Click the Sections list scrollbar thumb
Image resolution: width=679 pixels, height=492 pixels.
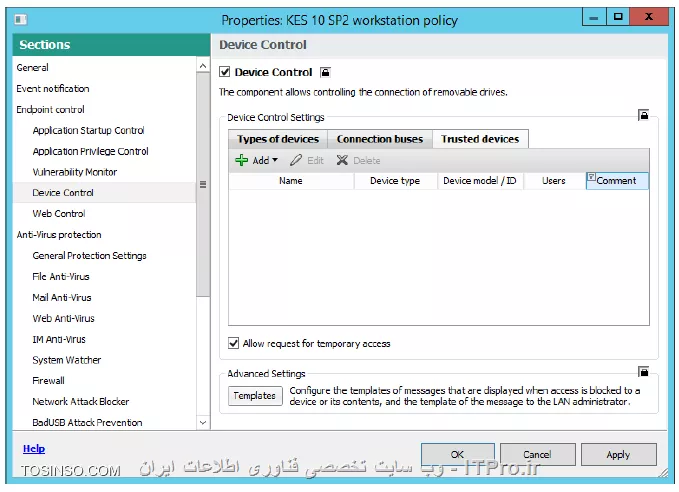point(203,184)
